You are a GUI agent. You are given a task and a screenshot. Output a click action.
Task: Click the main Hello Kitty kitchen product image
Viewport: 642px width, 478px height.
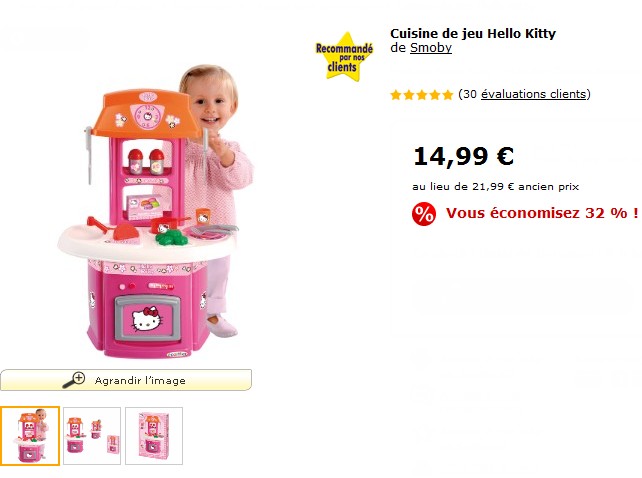(155, 211)
